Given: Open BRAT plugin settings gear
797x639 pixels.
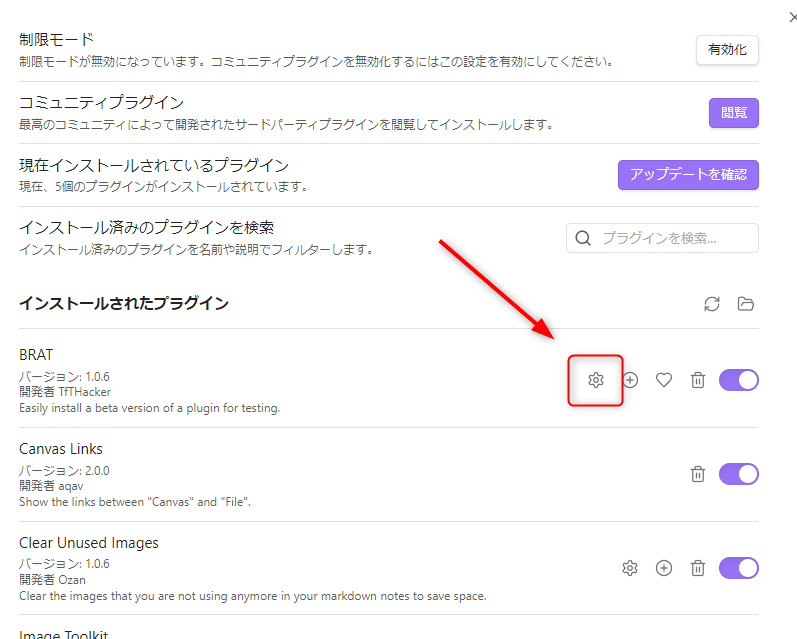Looking at the screenshot, I should pos(596,380).
